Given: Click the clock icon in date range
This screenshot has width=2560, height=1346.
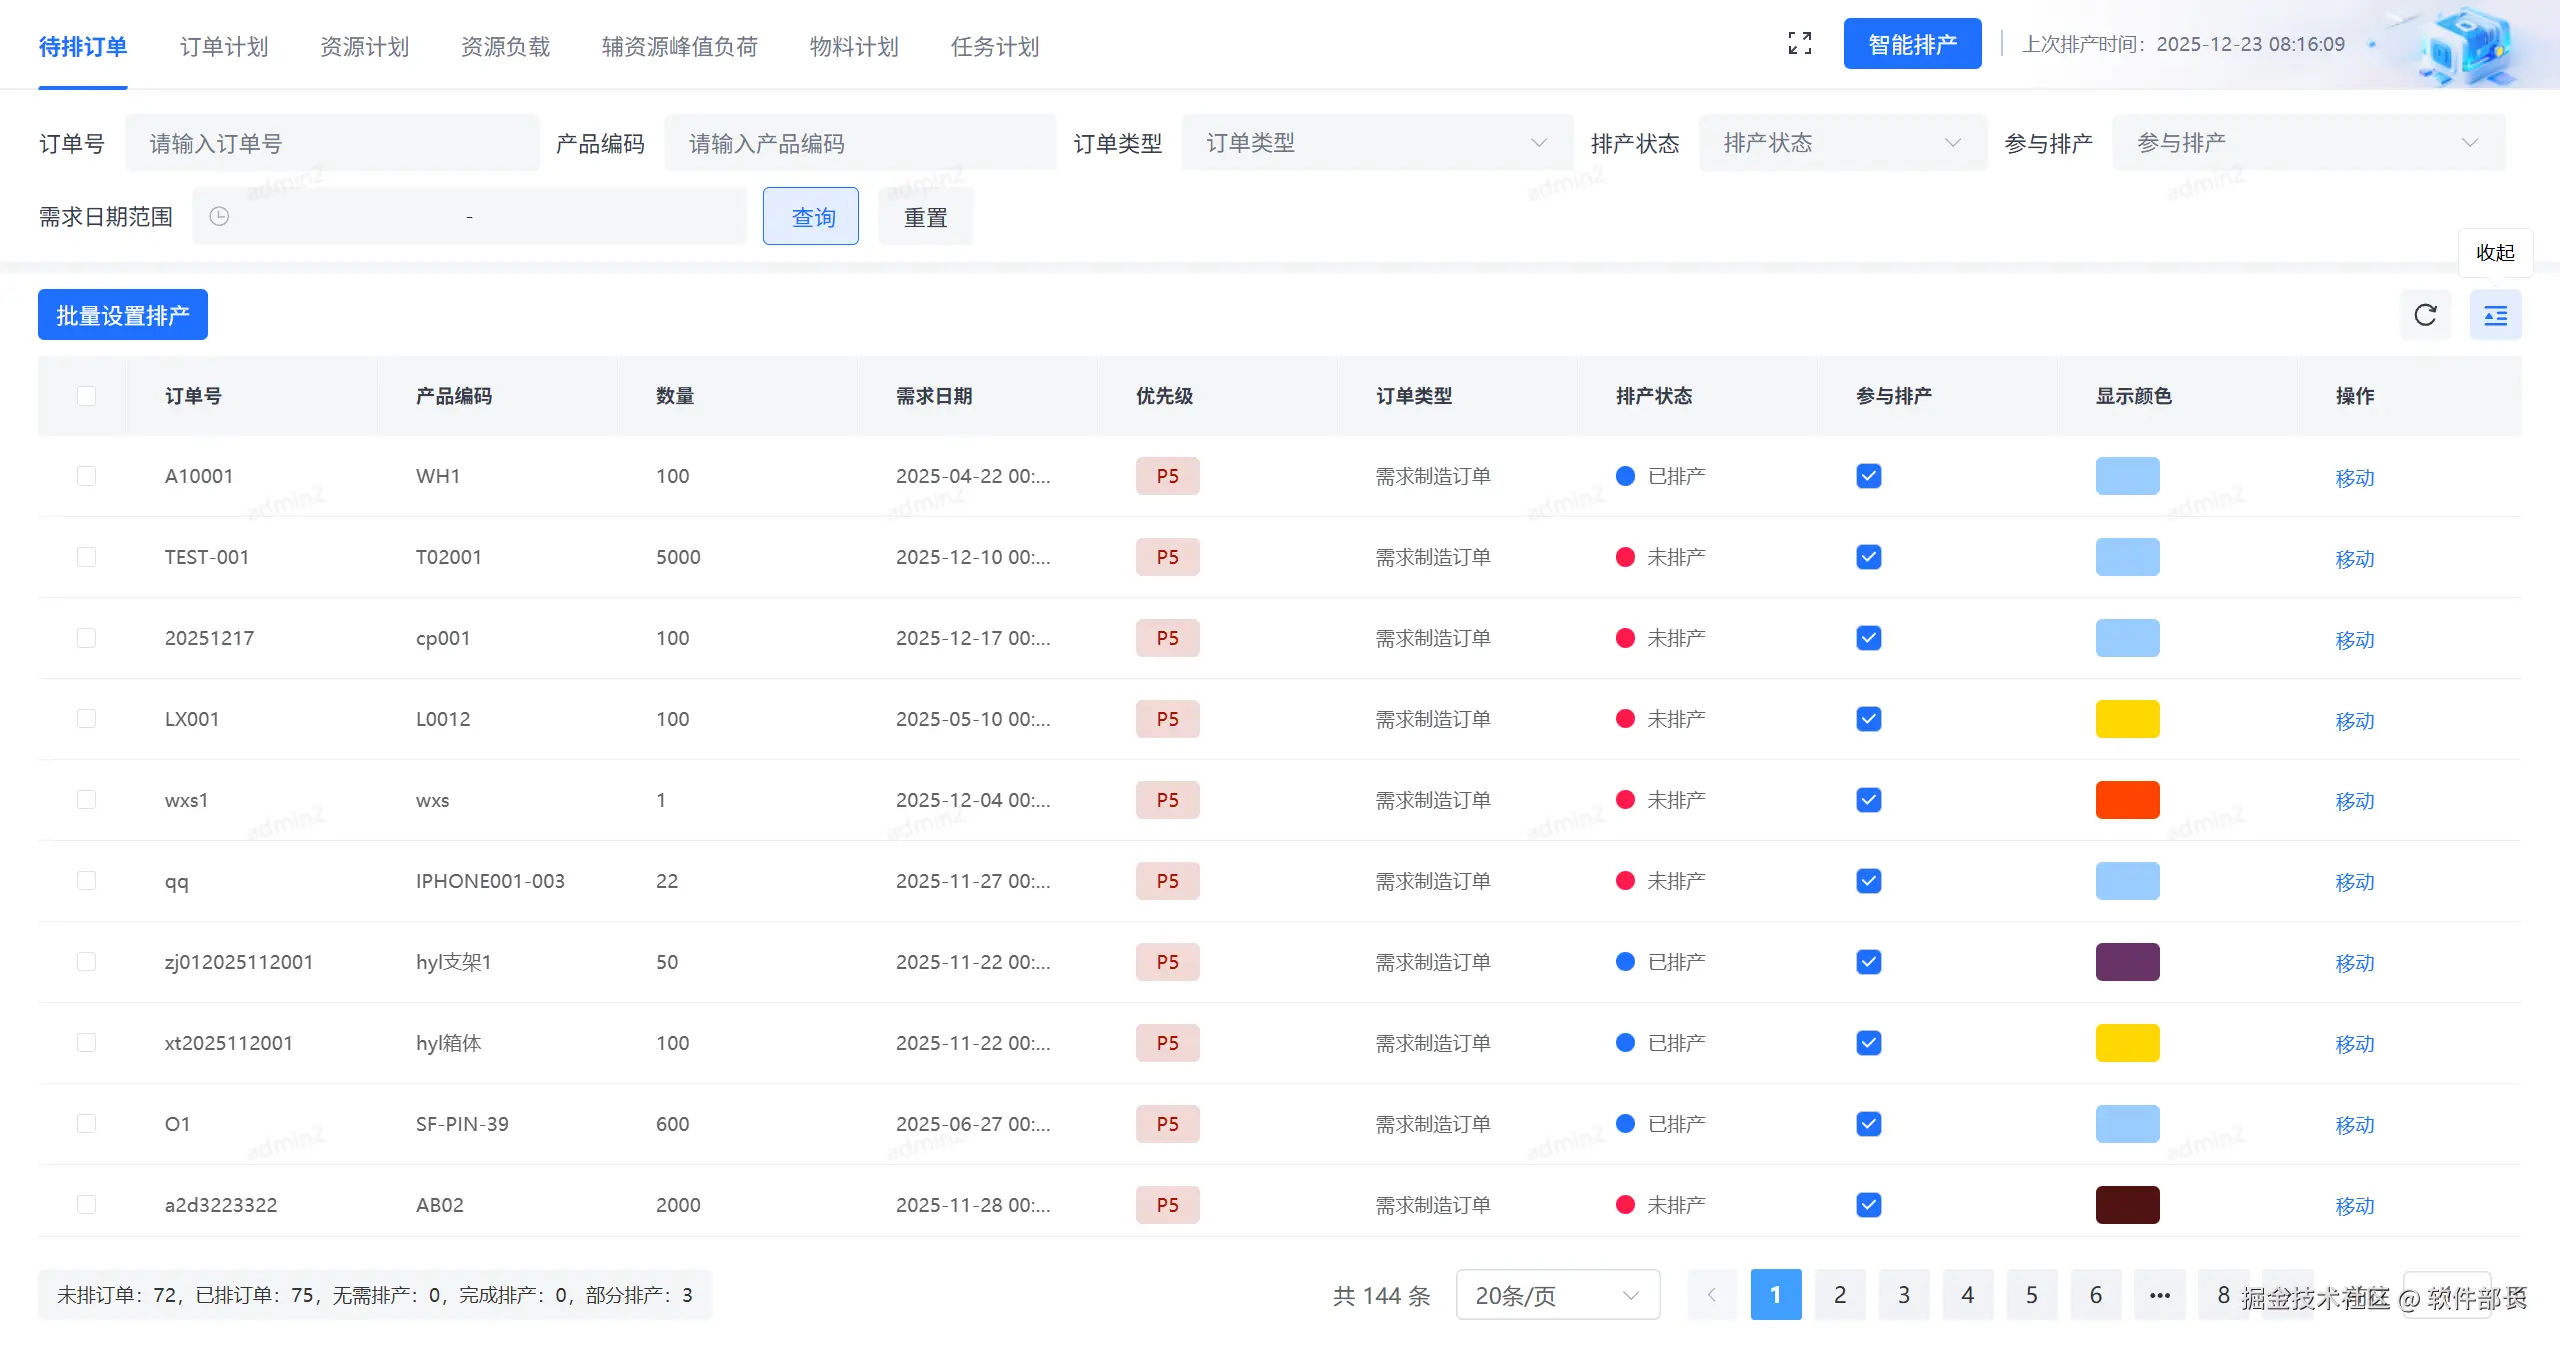Looking at the screenshot, I should coord(219,216).
